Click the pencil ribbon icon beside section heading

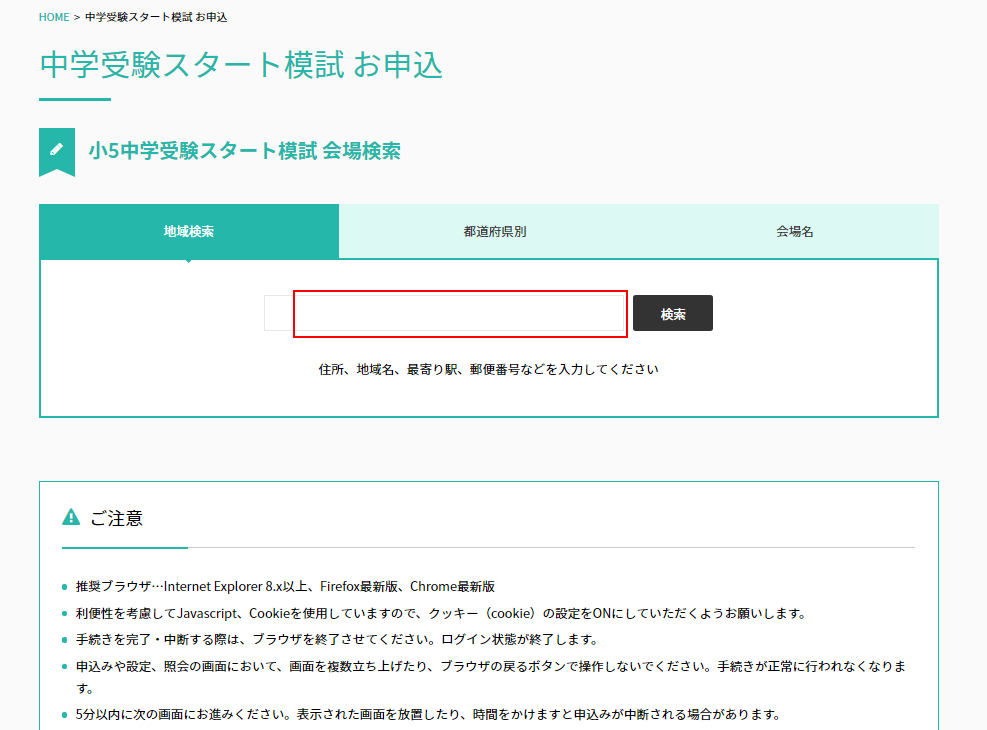coord(56,150)
